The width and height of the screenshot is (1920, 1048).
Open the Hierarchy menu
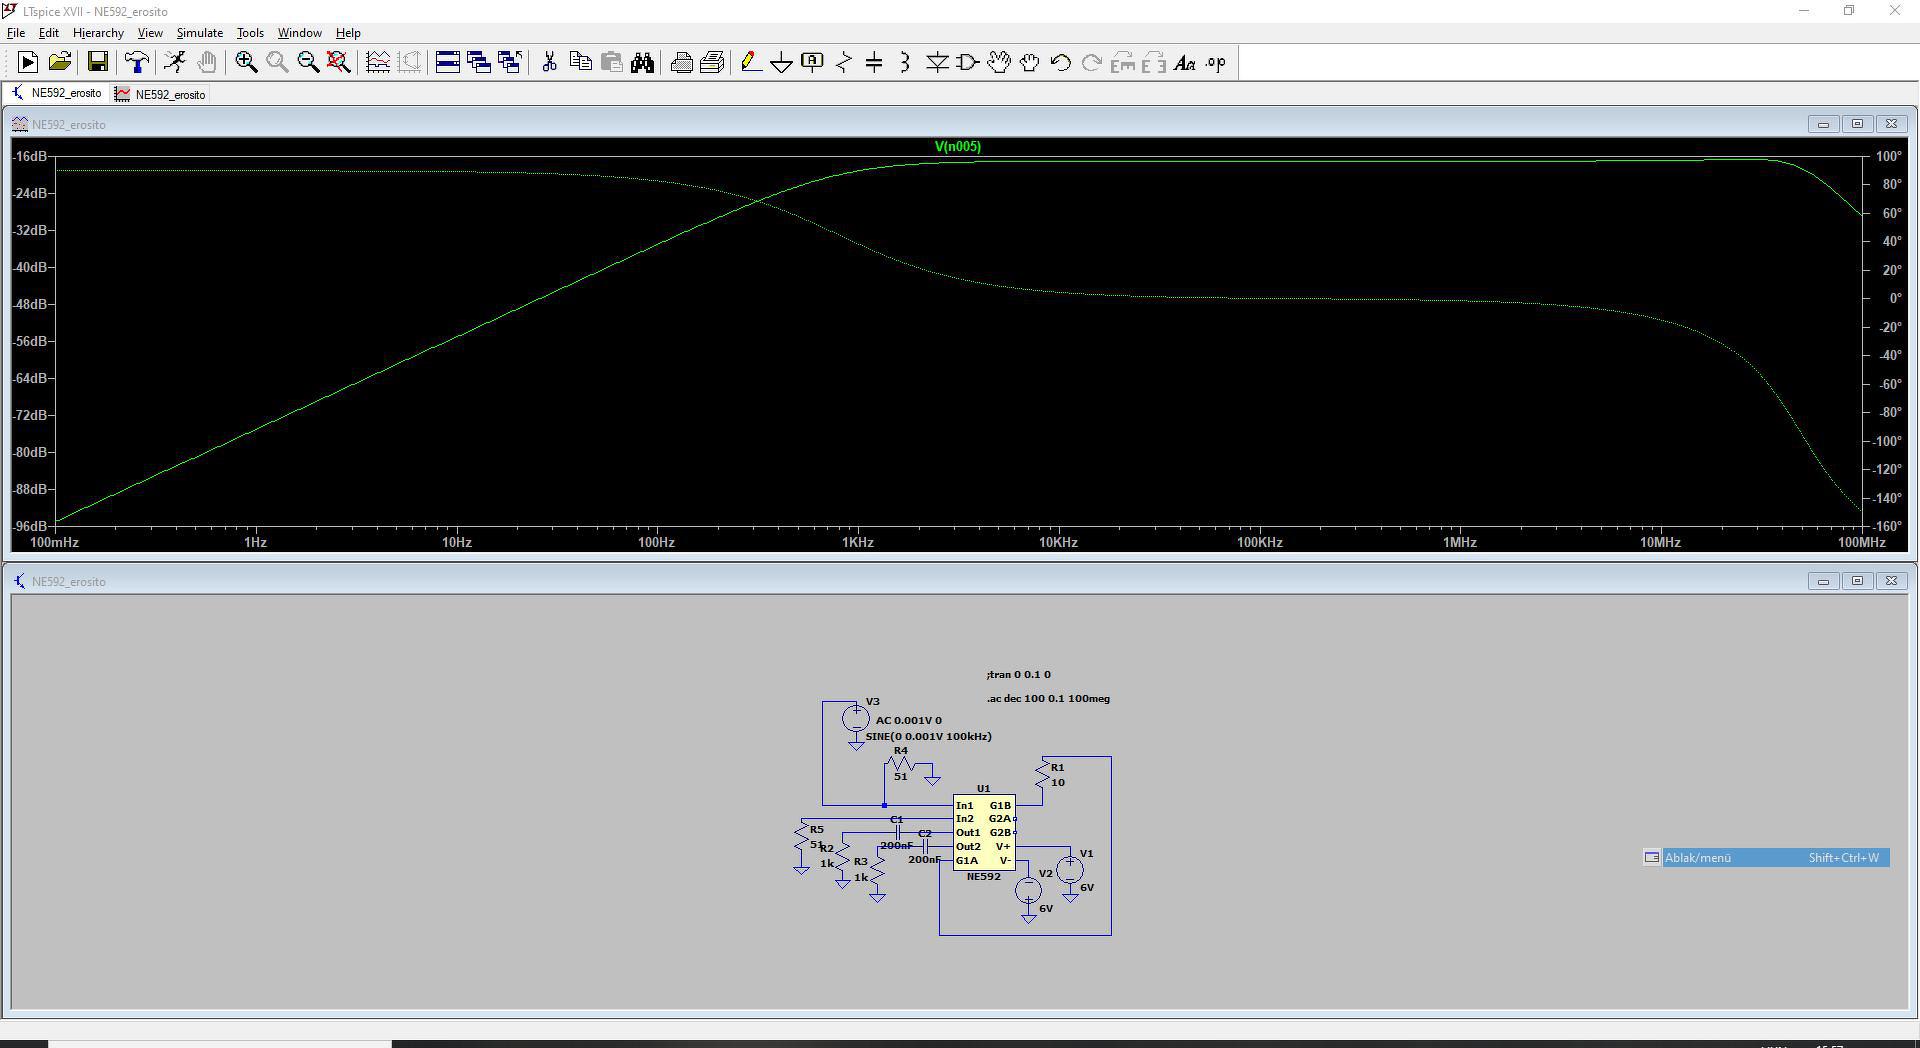pos(98,33)
